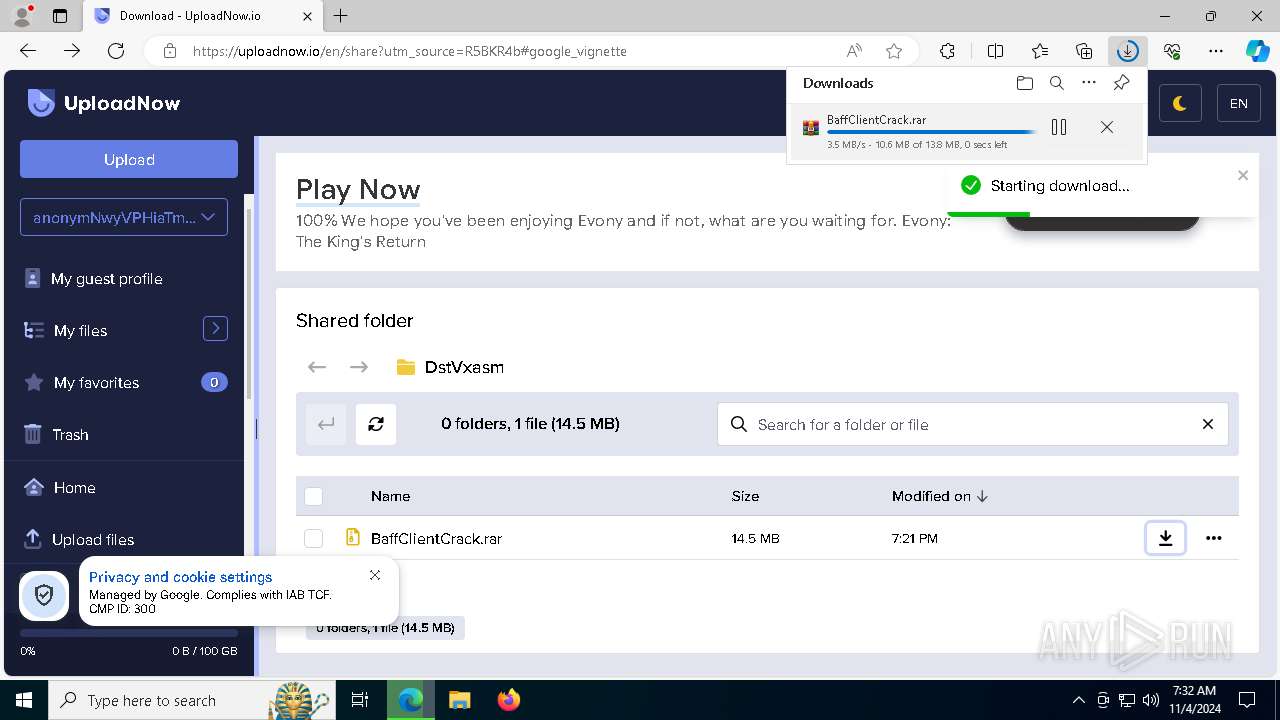Open more options in Downloads panel
The height and width of the screenshot is (720, 1280).
(x=1089, y=83)
